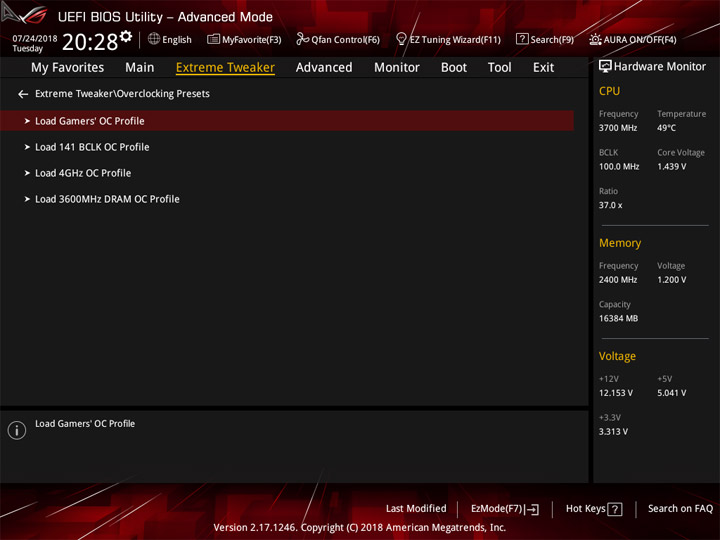Click the Search question mark icon
The image size is (720, 540).
[x=522, y=39]
